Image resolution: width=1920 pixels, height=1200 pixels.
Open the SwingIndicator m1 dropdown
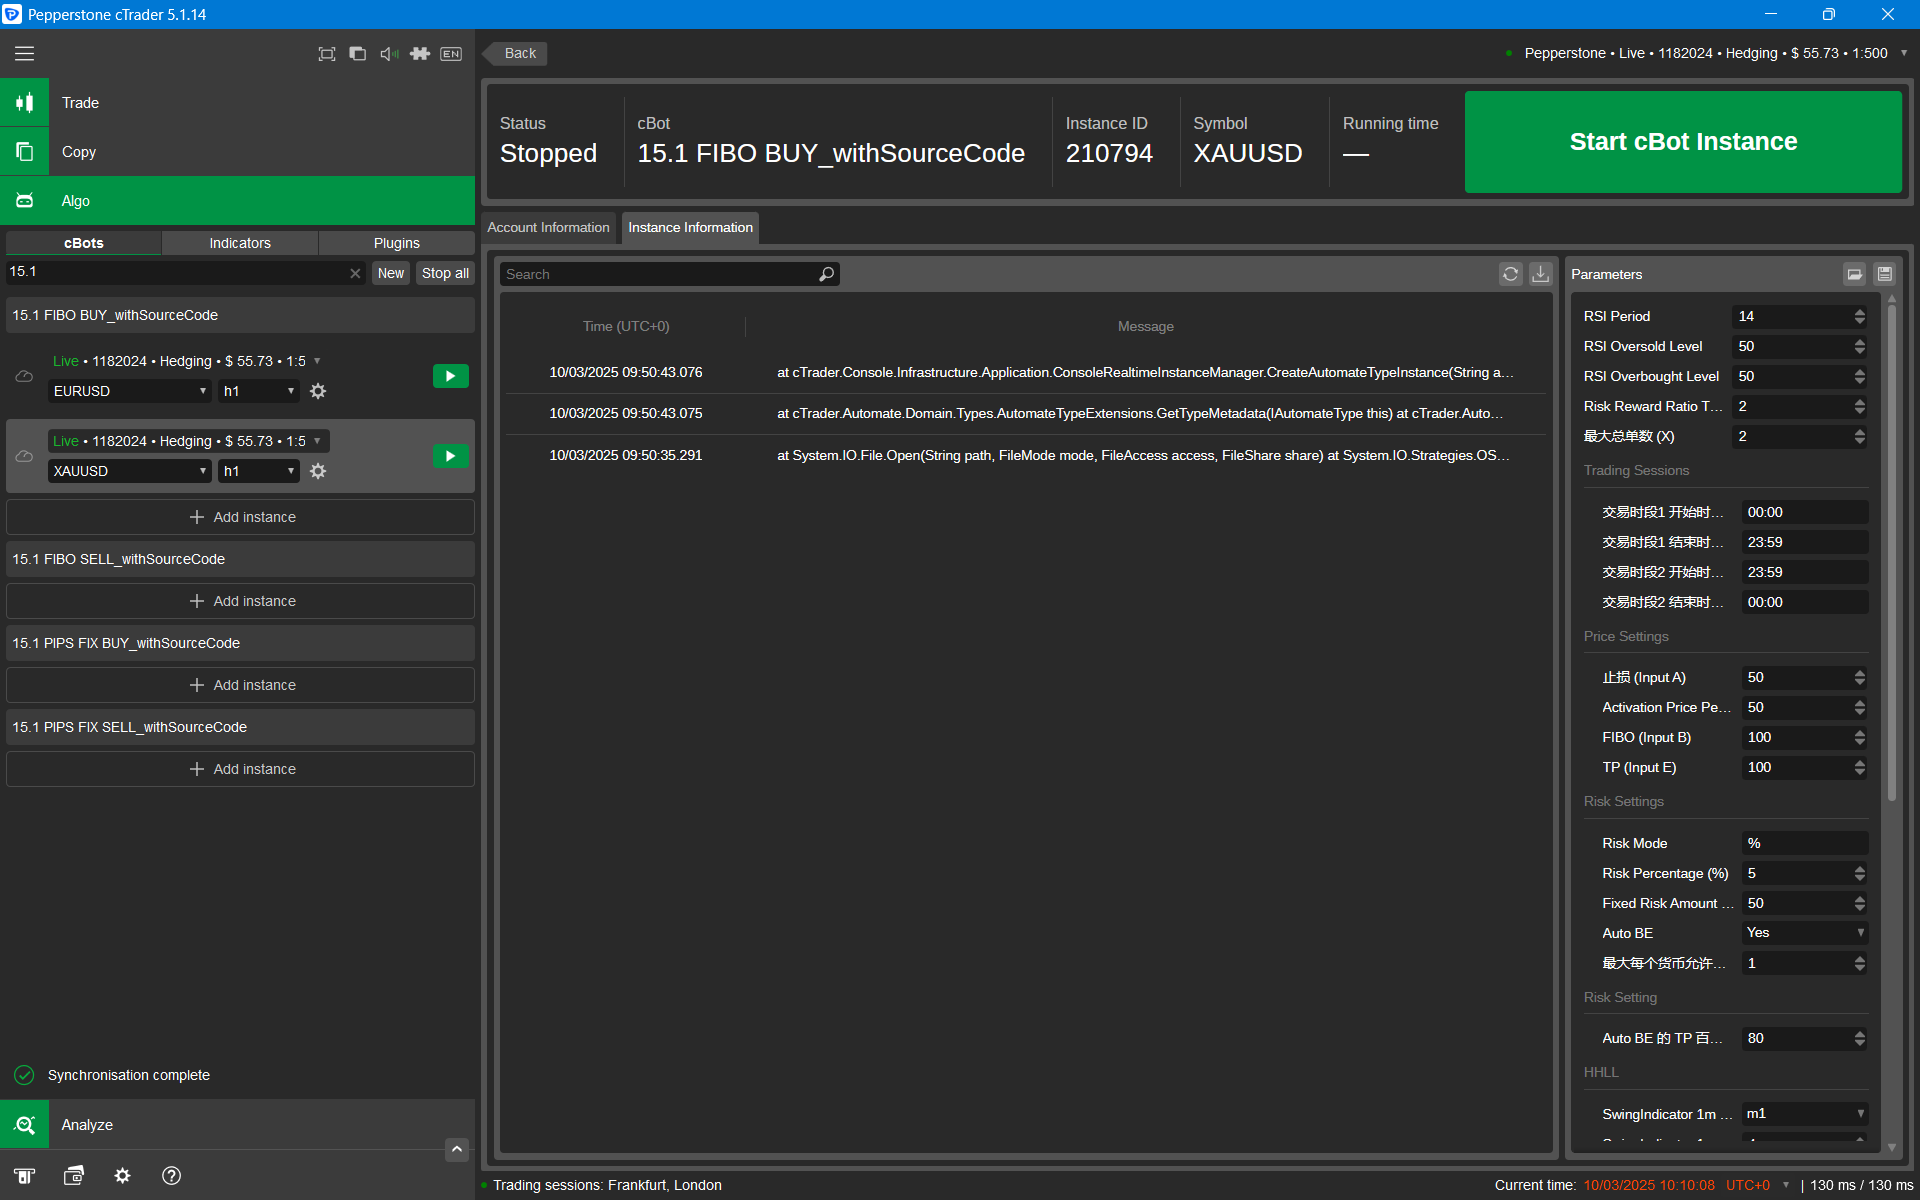1804,1114
